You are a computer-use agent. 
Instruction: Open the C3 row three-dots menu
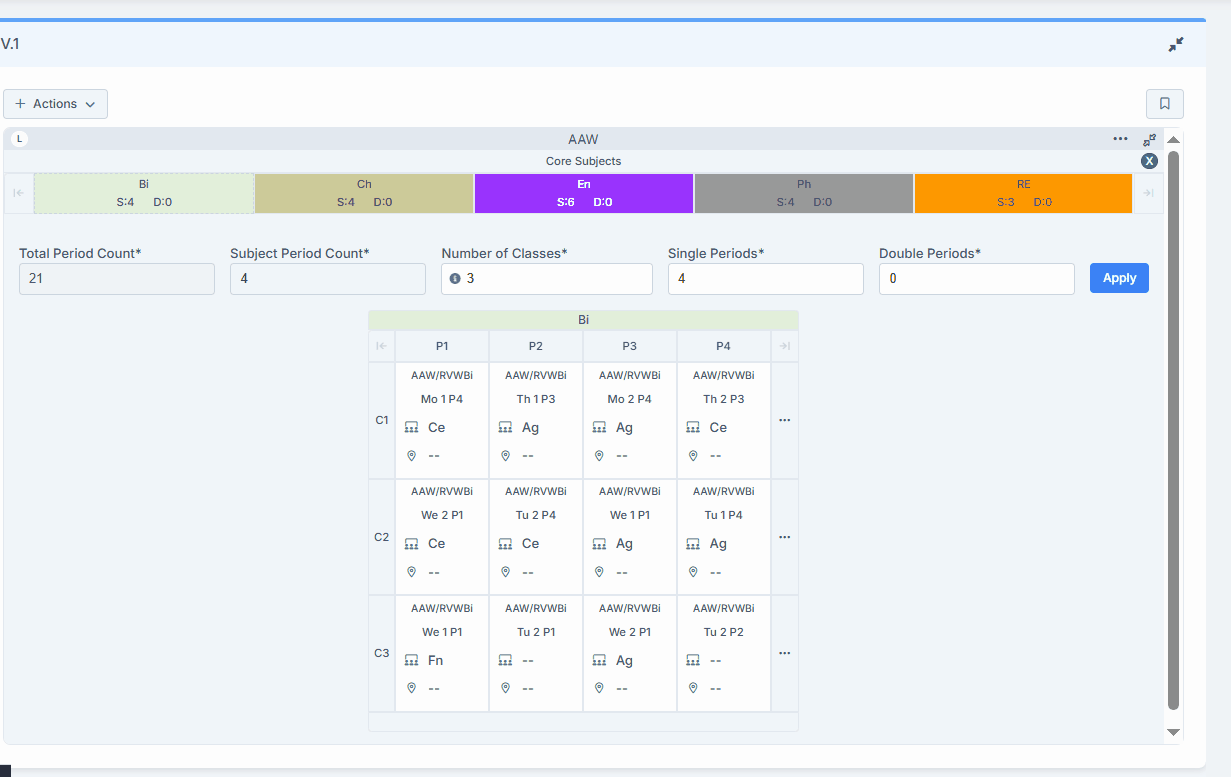pyautogui.click(x=784, y=653)
